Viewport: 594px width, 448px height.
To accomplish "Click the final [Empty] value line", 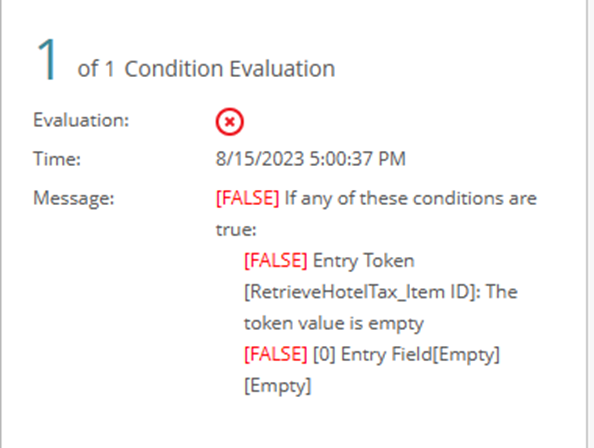I will [278, 386].
